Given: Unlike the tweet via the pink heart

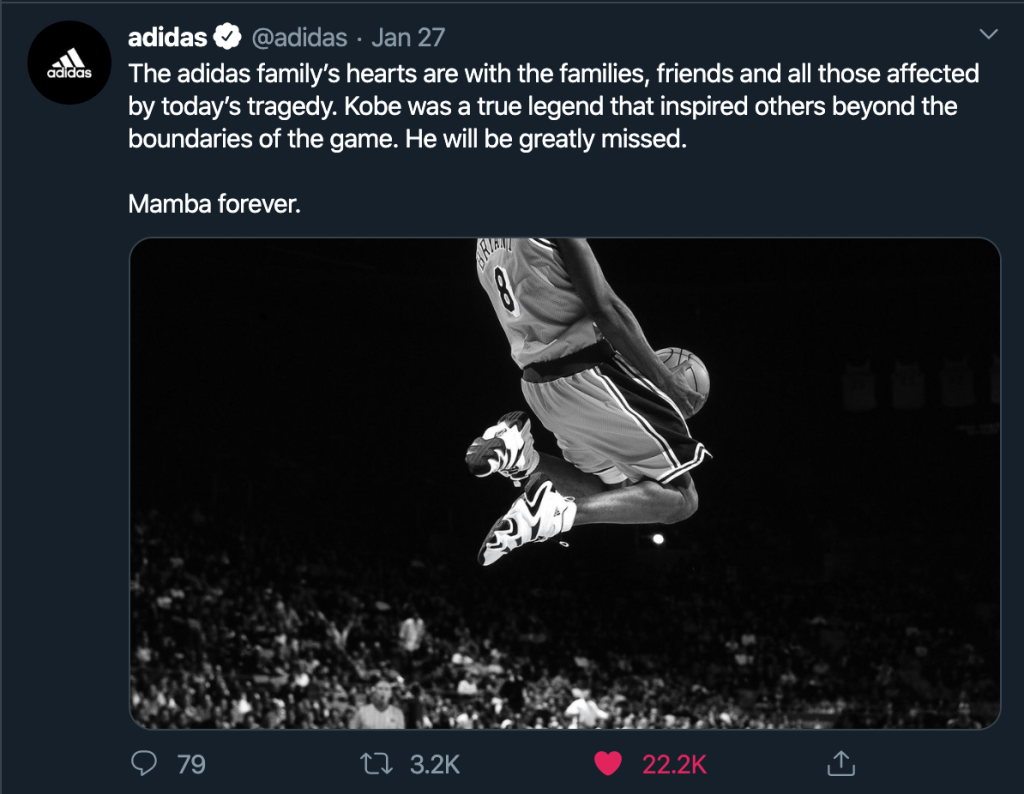Looking at the screenshot, I should 607,764.
